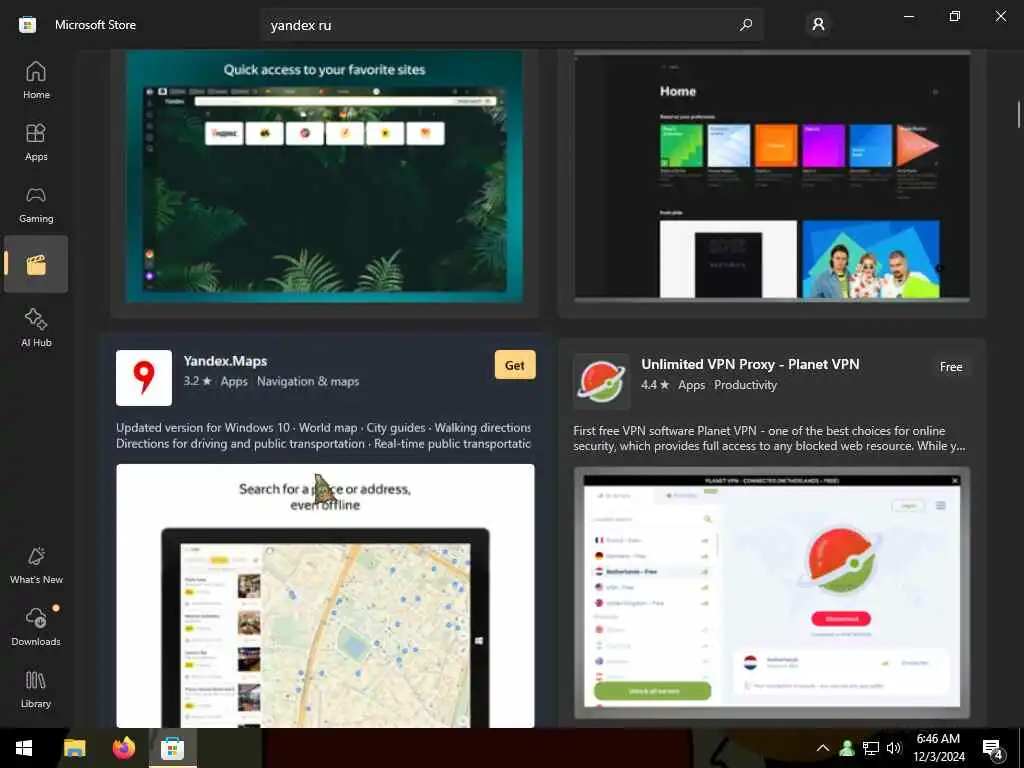The width and height of the screenshot is (1024, 768).
Task: Click the search magnifier icon
Action: pyautogui.click(x=745, y=25)
